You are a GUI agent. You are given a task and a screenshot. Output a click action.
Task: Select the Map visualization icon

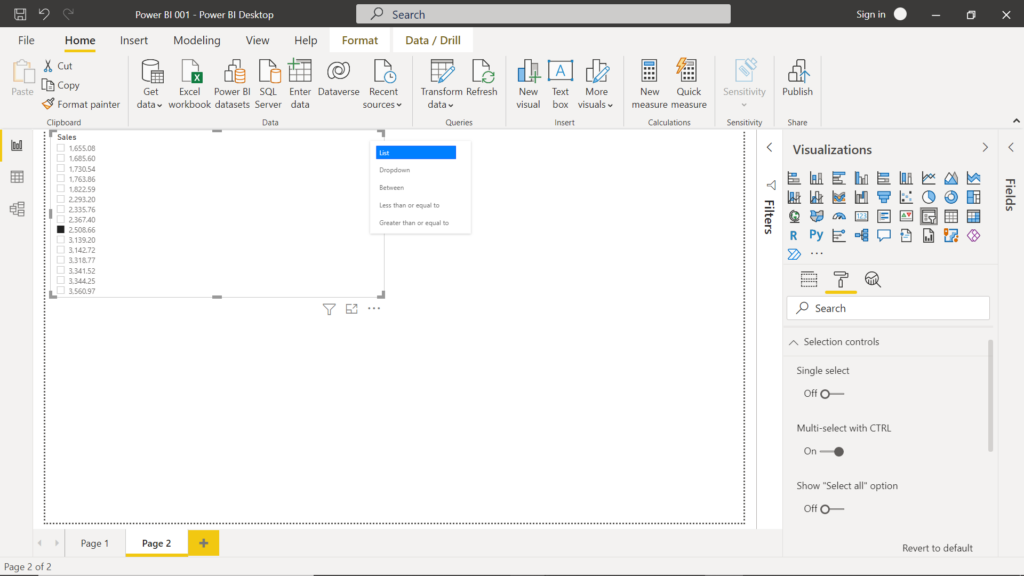tap(795, 216)
